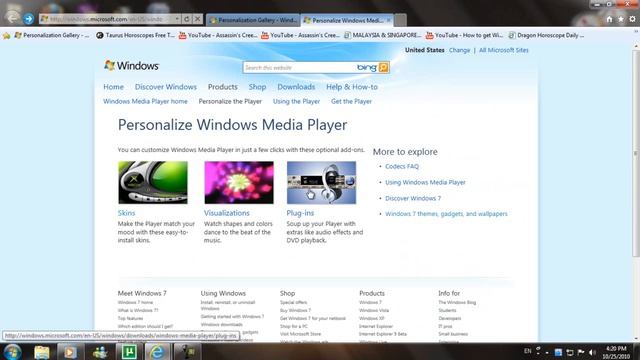640x360 pixels.
Task: Open the browser Home icon
Action: coord(609,19)
